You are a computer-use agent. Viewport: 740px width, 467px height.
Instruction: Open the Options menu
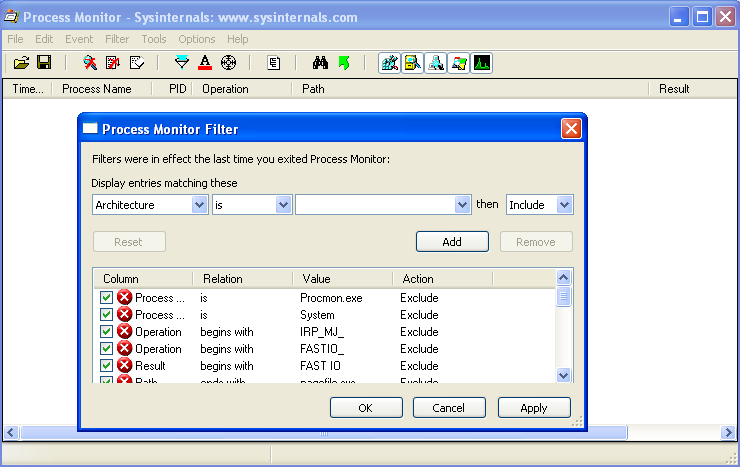pyautogui.click(x=196, y=39)
